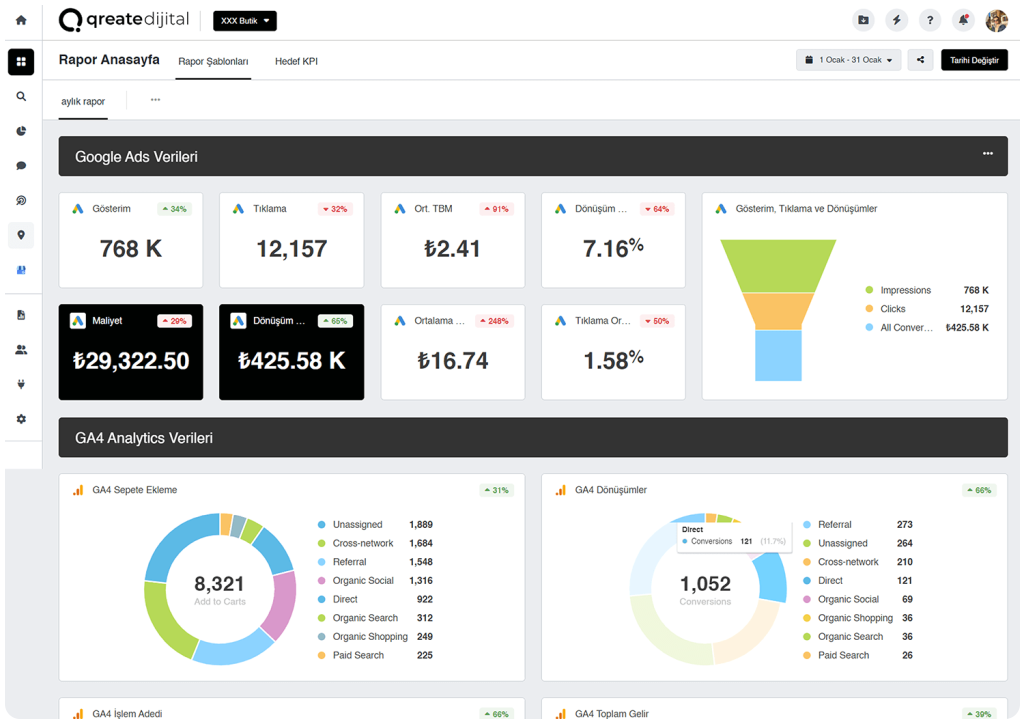Click the plug integrations icon in the sidebar
Screen dimensions: 1024x724
21,384
